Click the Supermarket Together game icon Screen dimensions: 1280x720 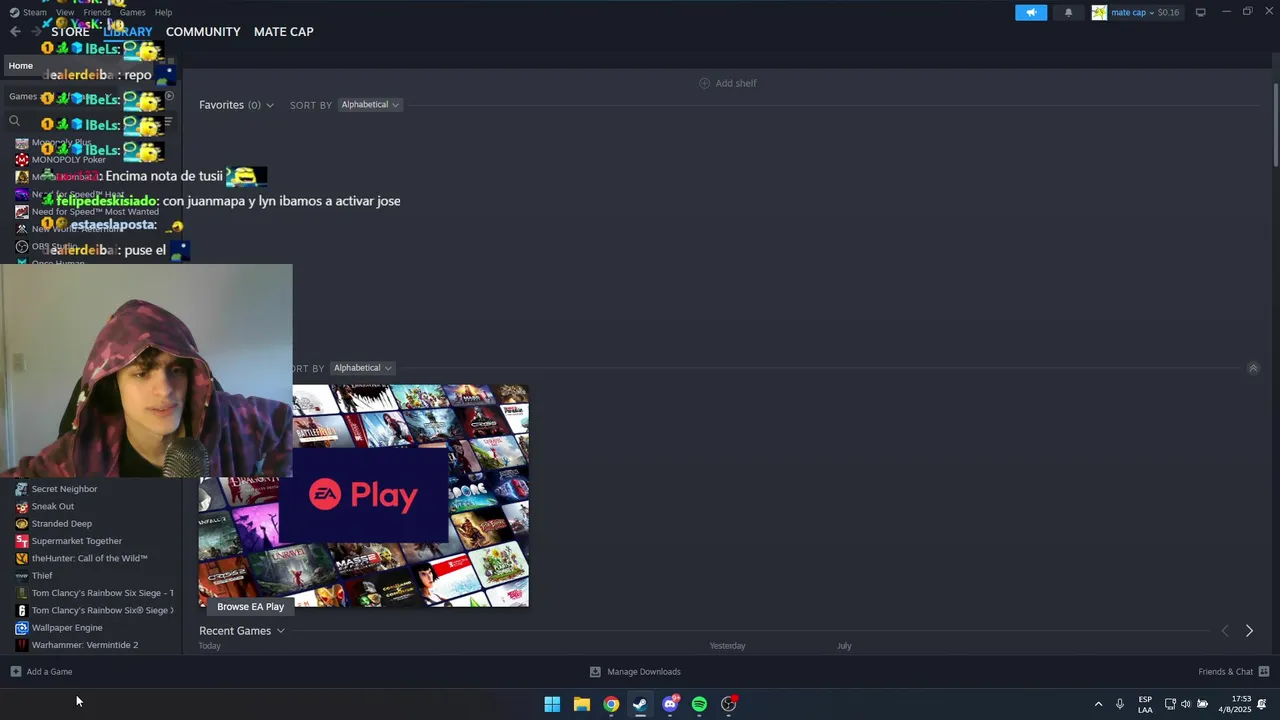point(22,541)
